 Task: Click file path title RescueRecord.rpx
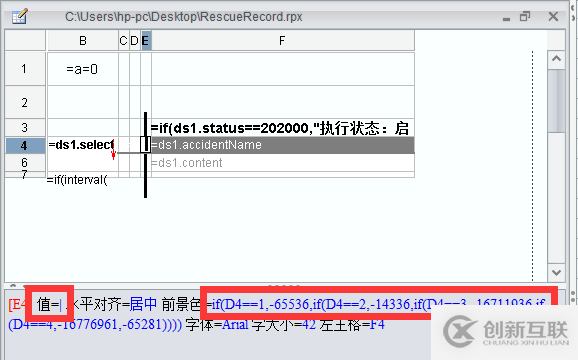point(184,17)
